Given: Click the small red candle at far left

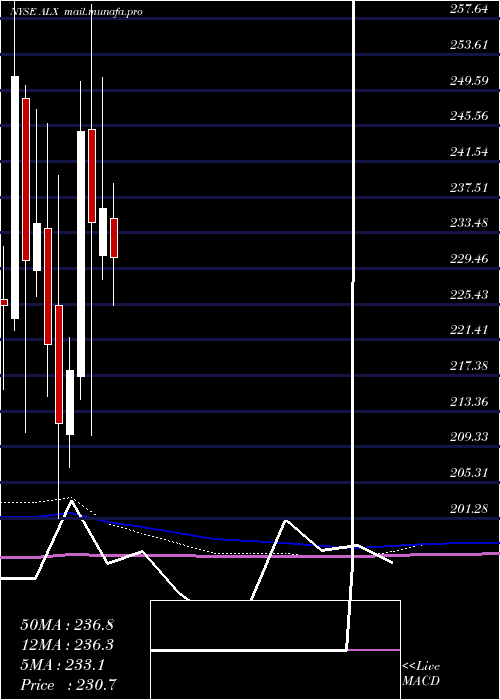Looking at the screenshot, I should [x=4, y=303].
